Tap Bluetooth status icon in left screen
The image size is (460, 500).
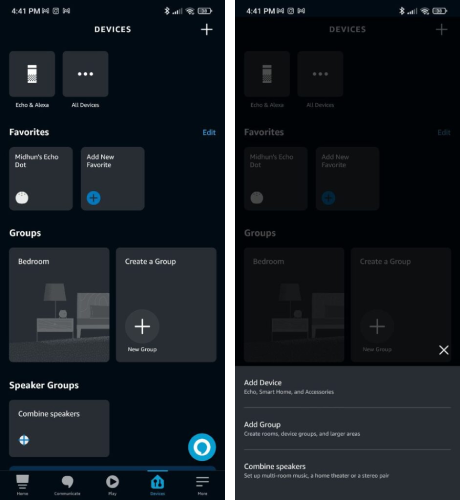167,11
